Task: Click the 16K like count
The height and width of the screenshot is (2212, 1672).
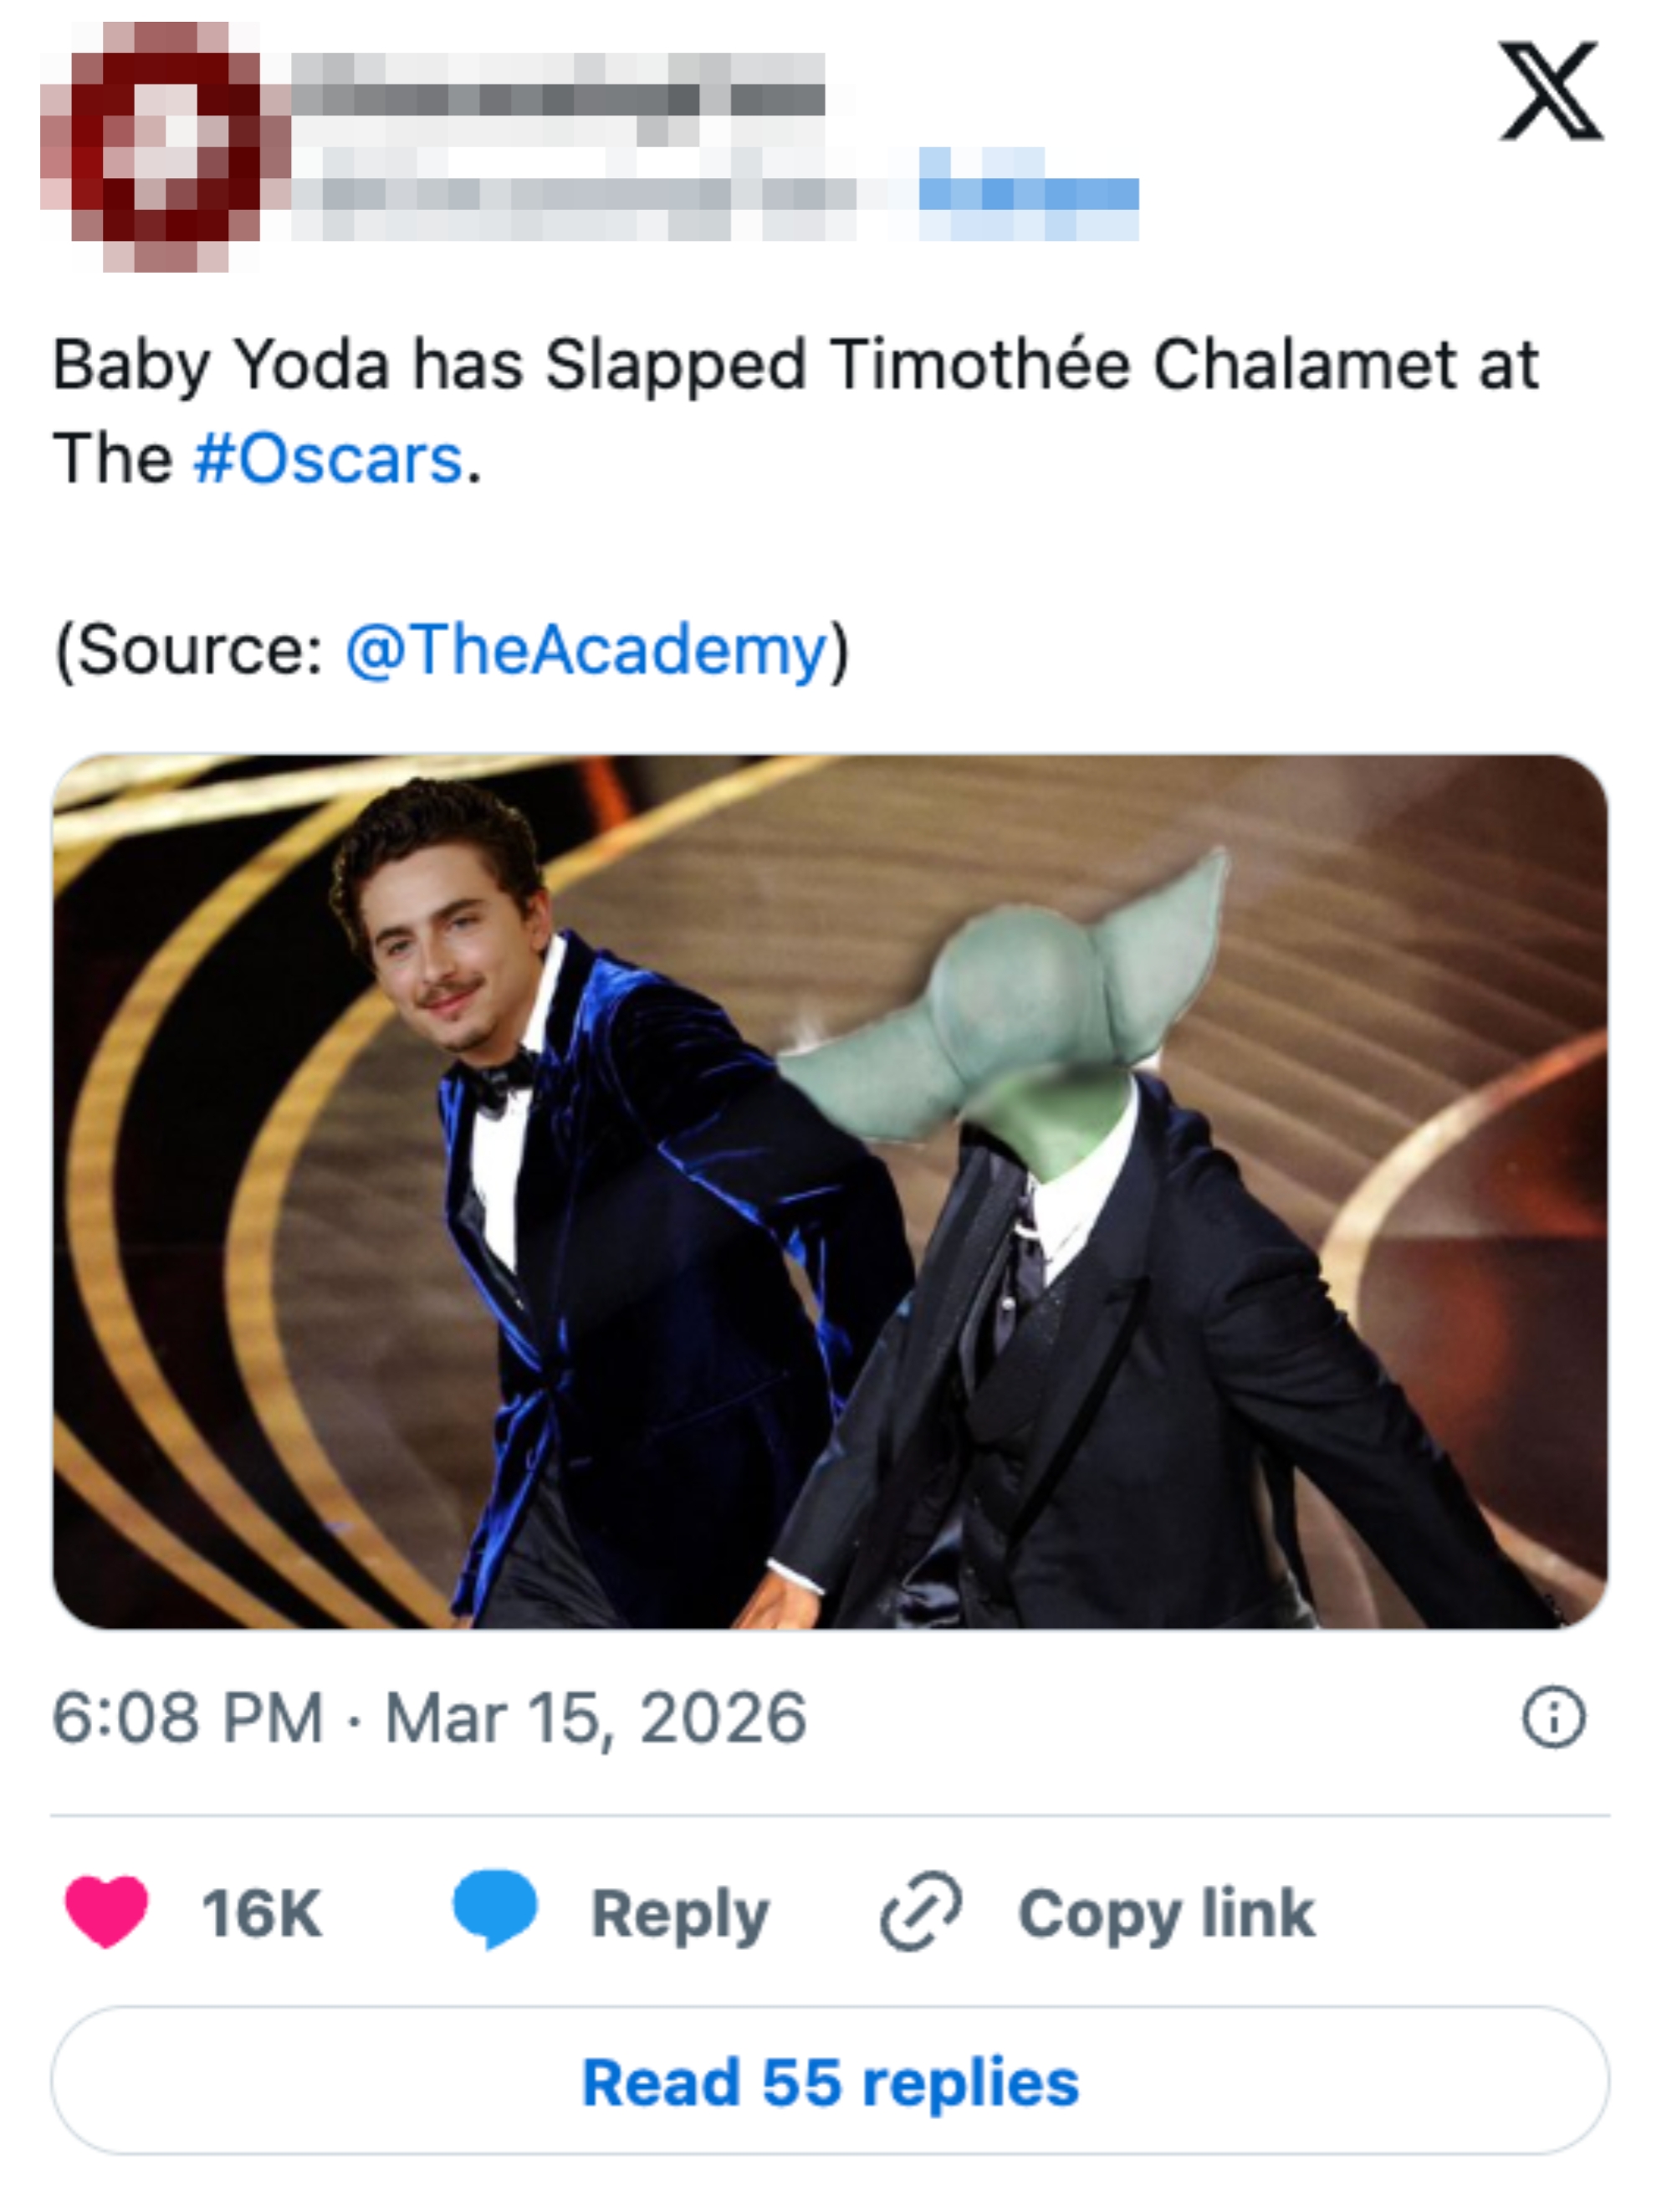Action: [x=264, y=1909]
